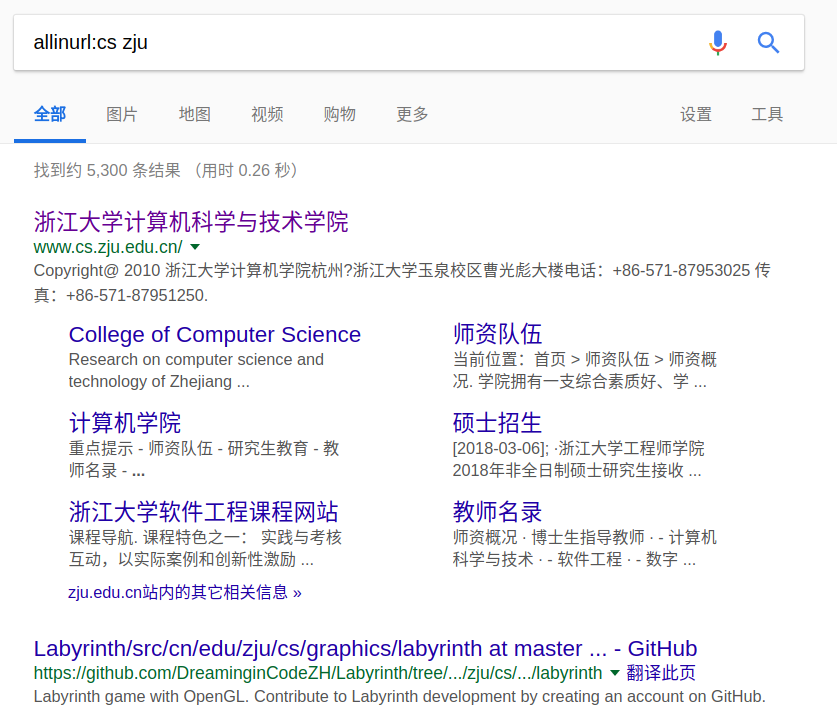The image size is (837, 713).
Task: Switch to the 地图 tab
Action: coord(194,114)
